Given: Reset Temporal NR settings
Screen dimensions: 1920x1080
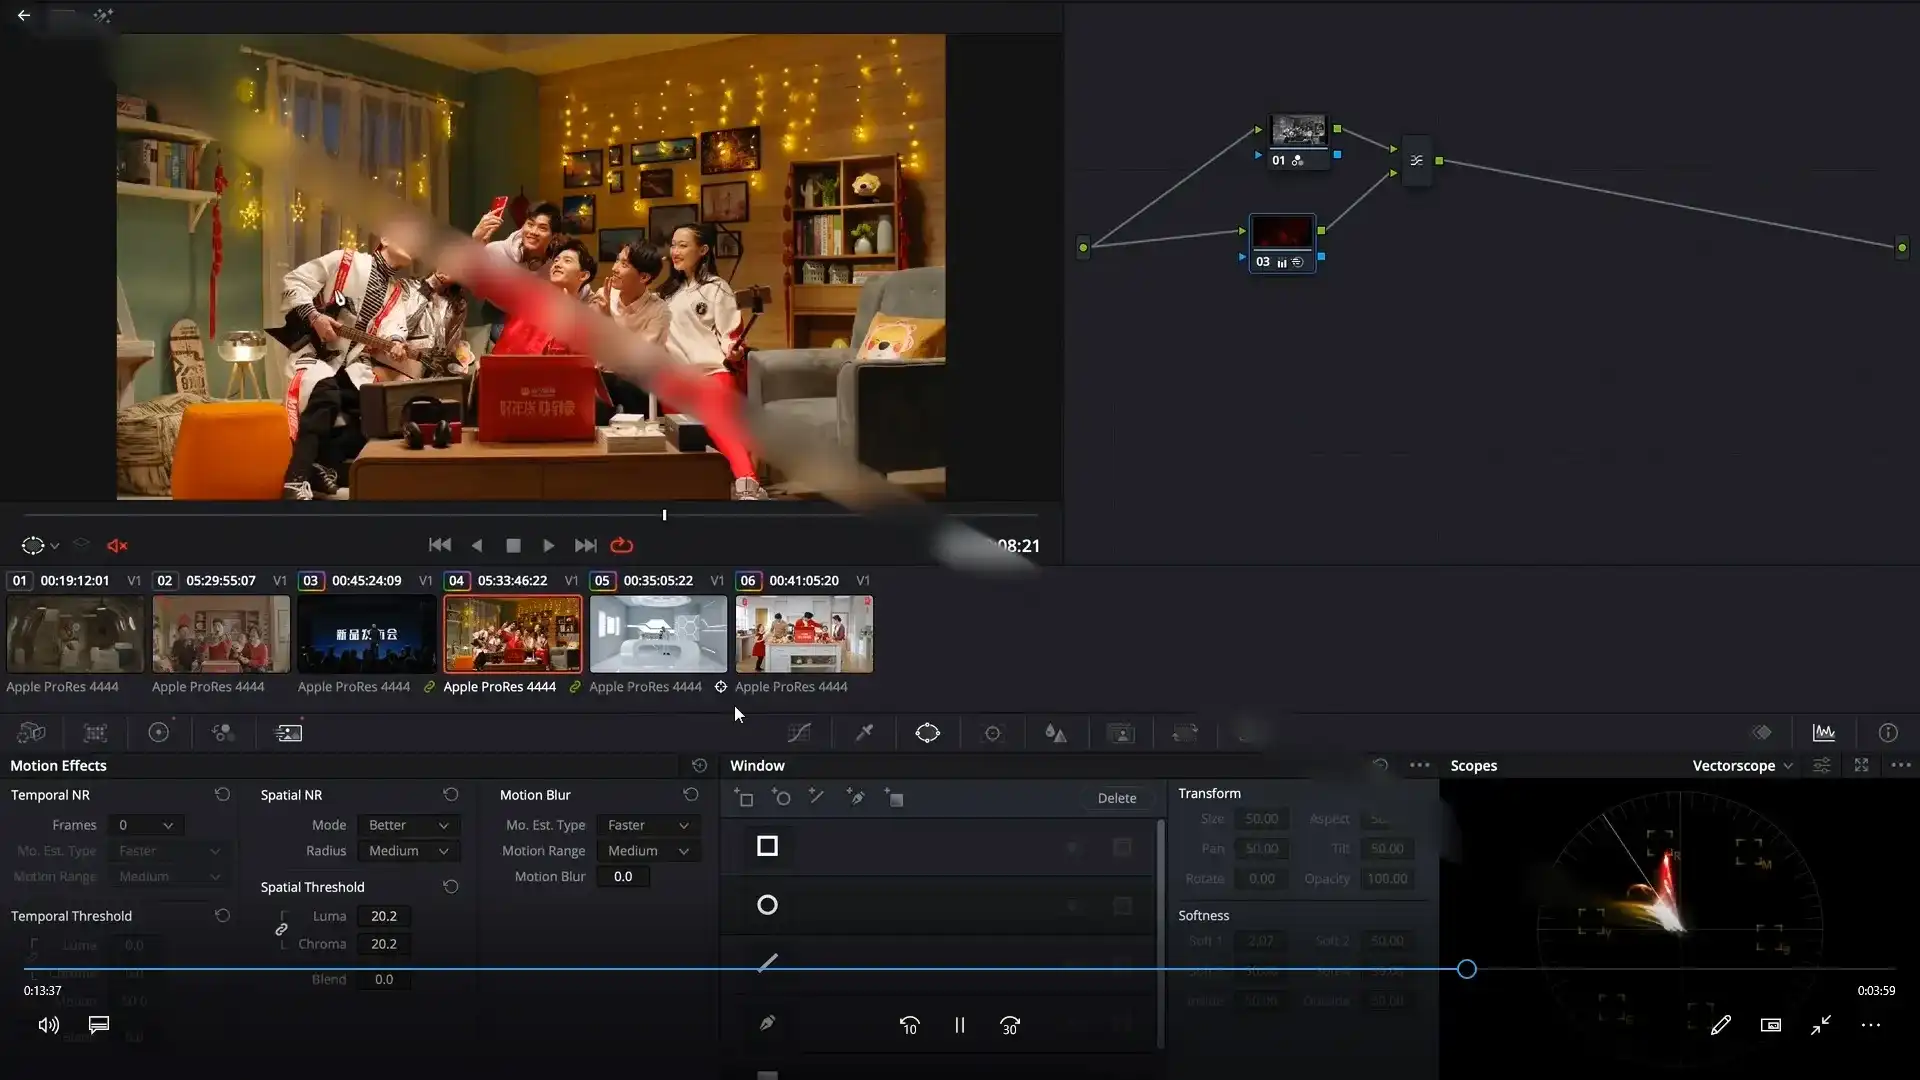Looking at the screenshot, I should click(222, 795).
